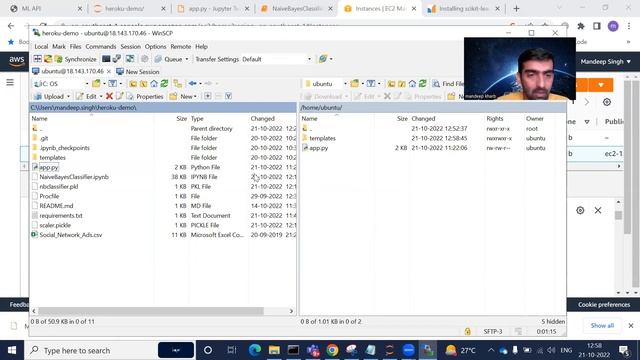Select requirements.txt file

click(x=61, y=216)
